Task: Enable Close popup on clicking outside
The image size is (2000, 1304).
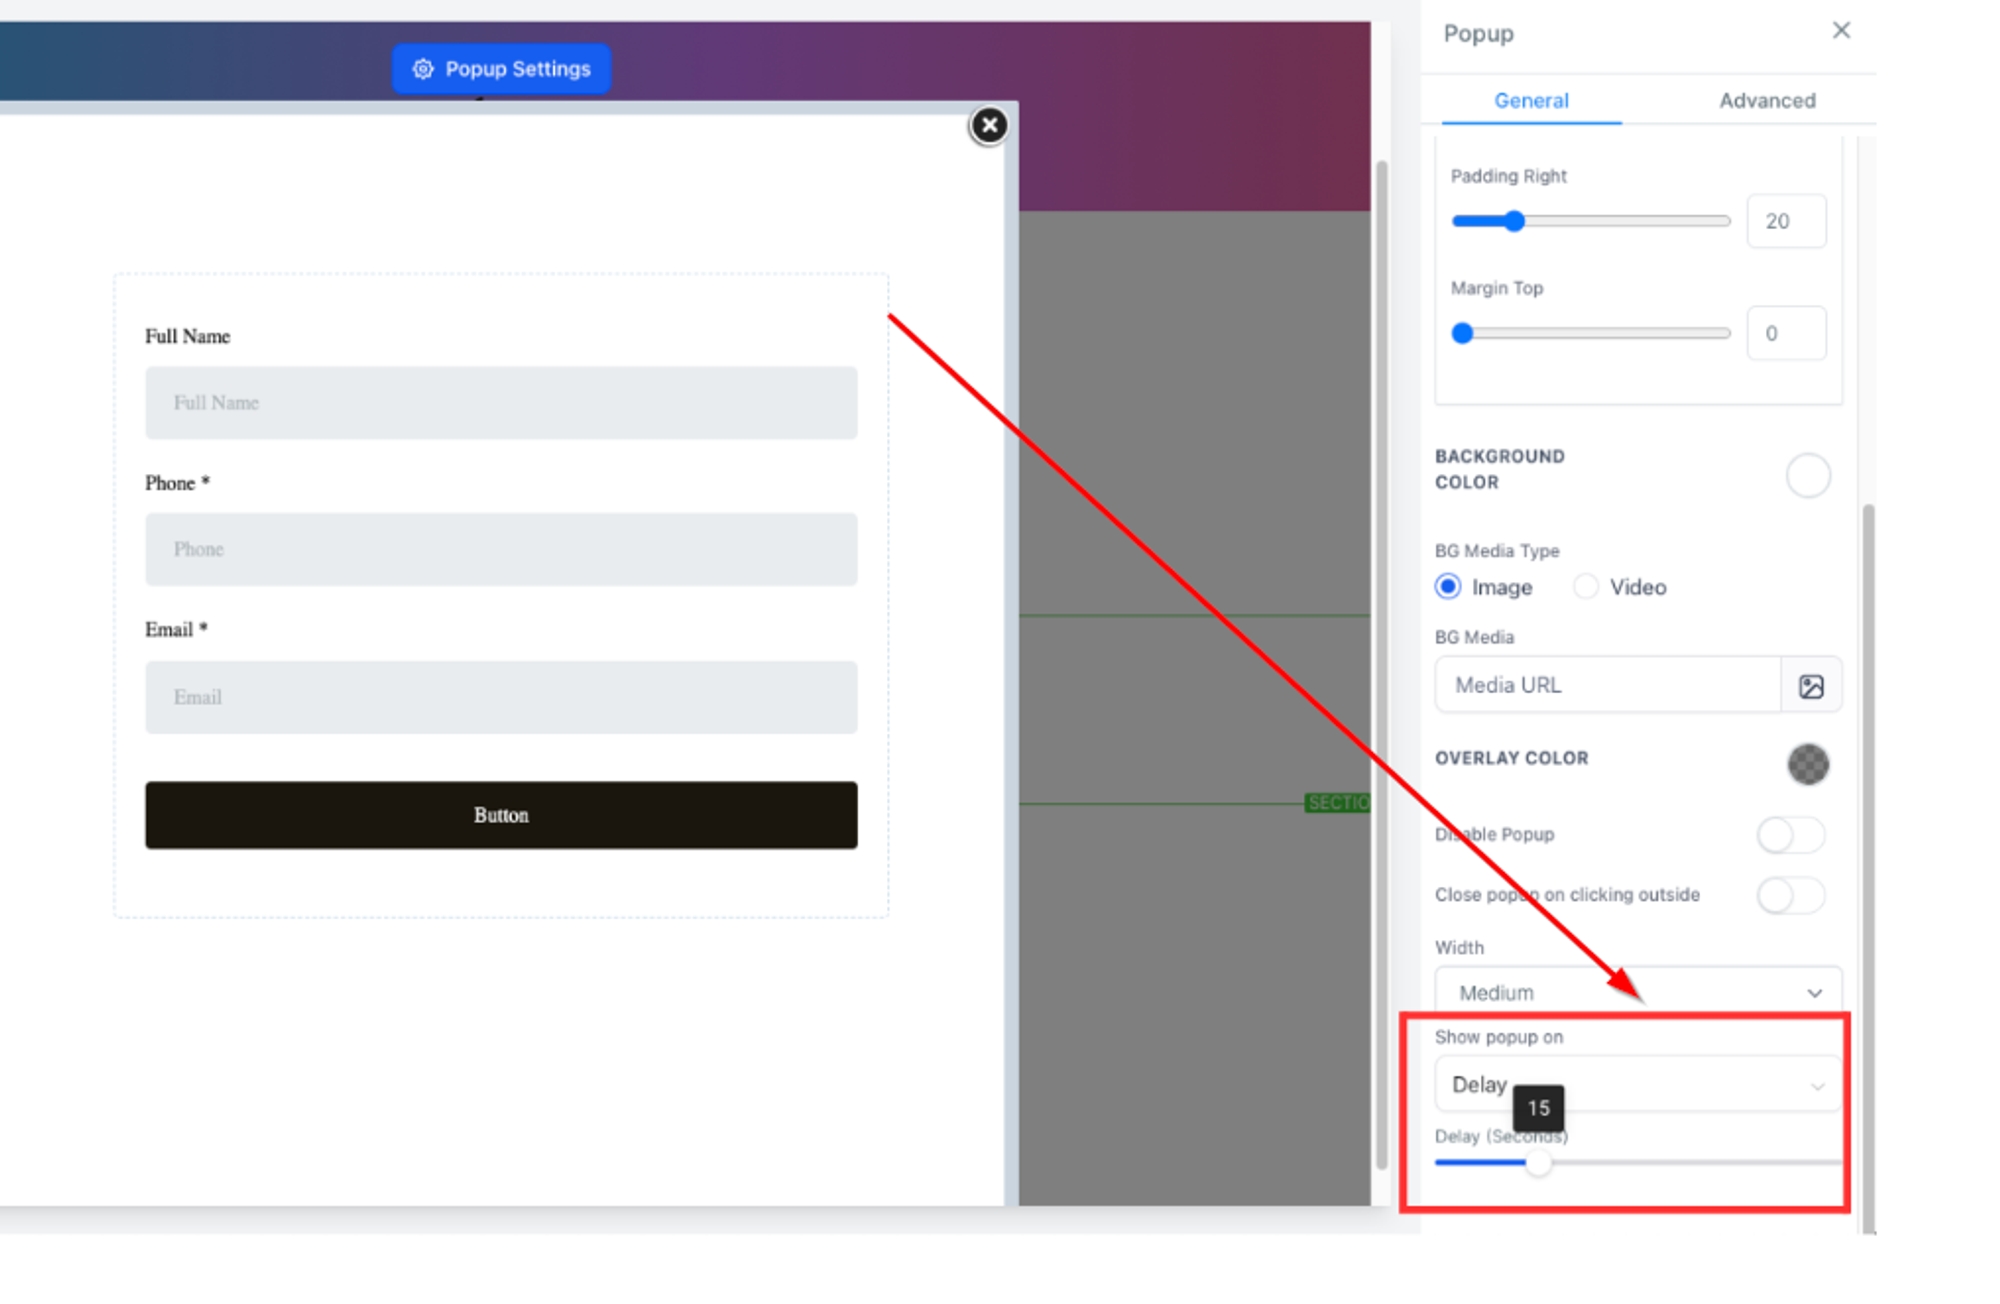Action: click(x=1789, y=895)
